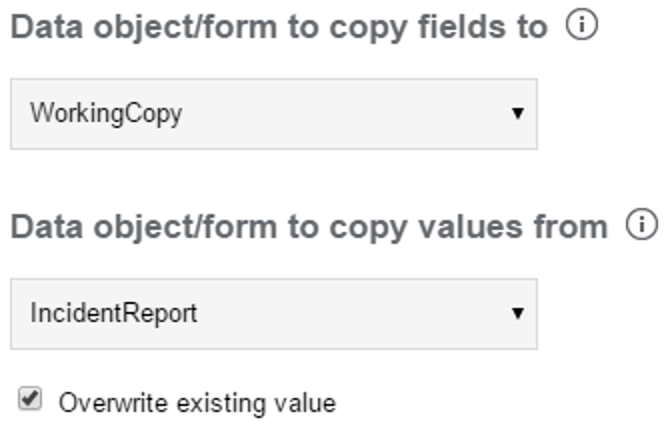Click "Data object/form to copy values from" heading
This screenshot has width=670, height=428.
click(308, 226)
